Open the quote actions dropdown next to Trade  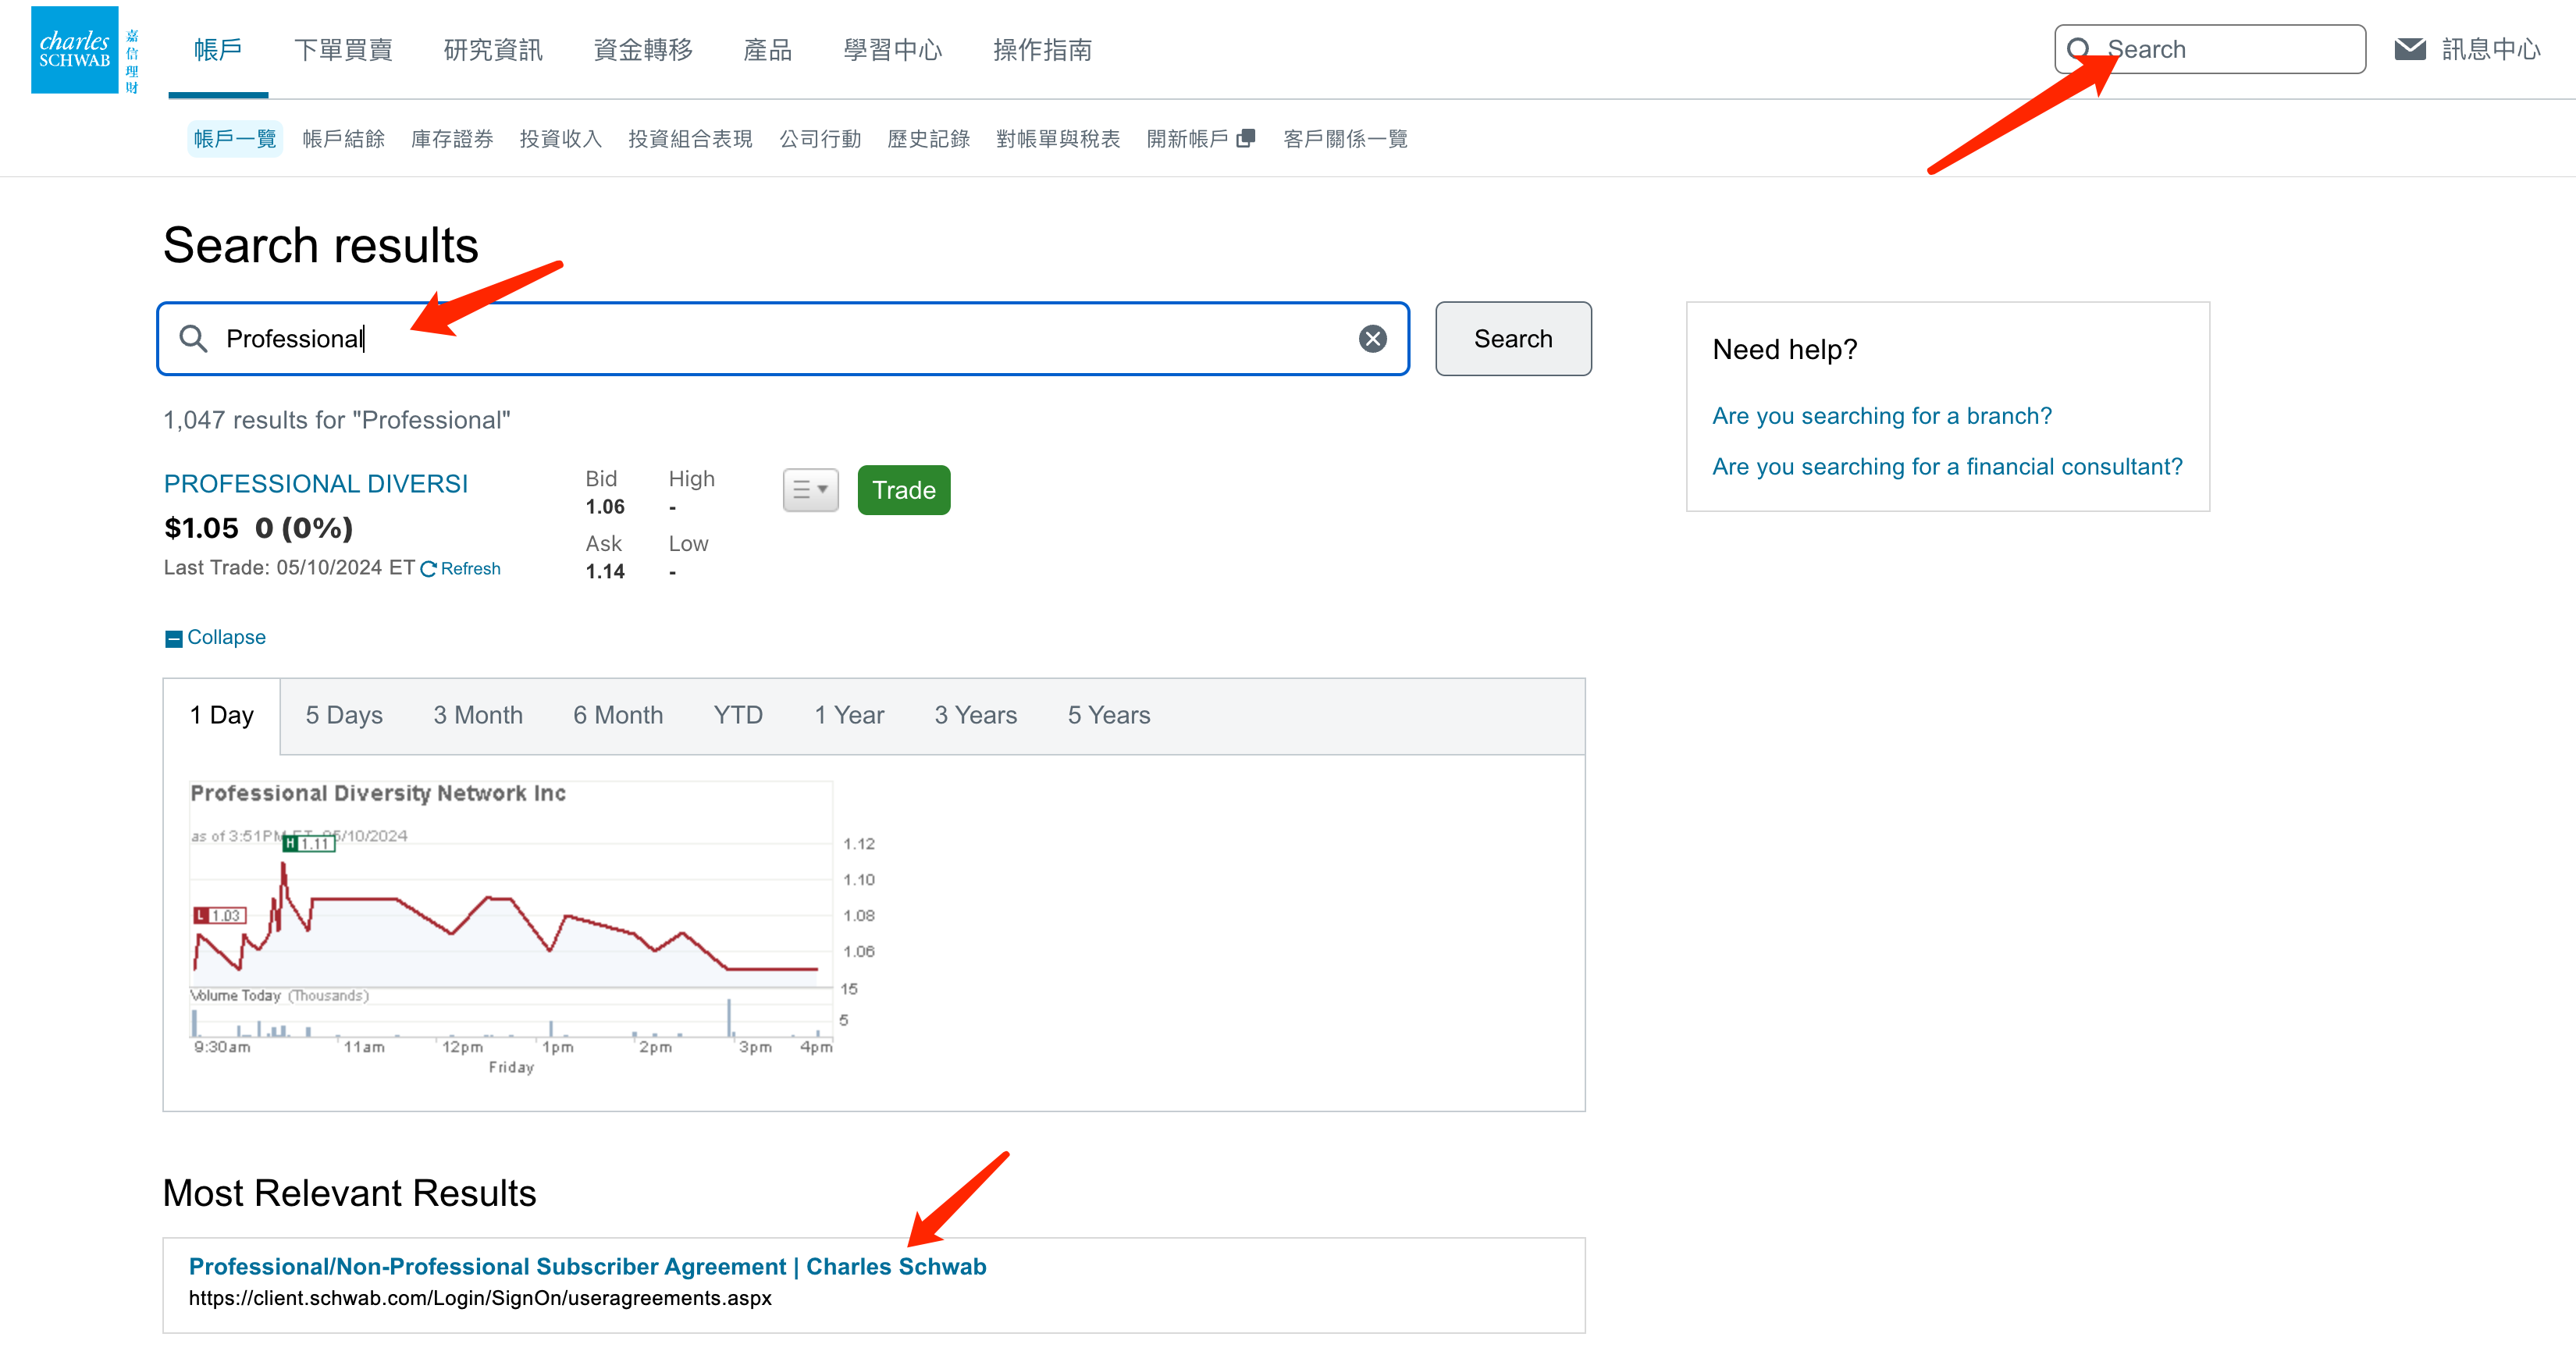coord(810,490)
